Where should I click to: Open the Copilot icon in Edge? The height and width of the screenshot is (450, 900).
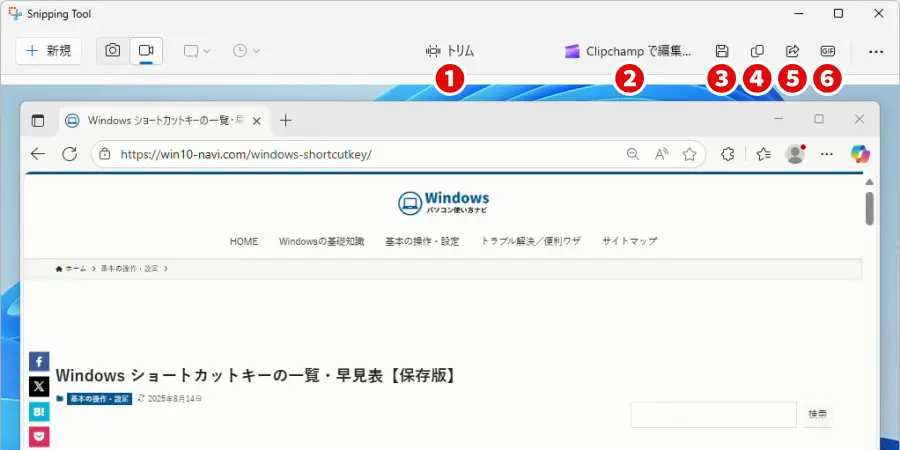860,154
